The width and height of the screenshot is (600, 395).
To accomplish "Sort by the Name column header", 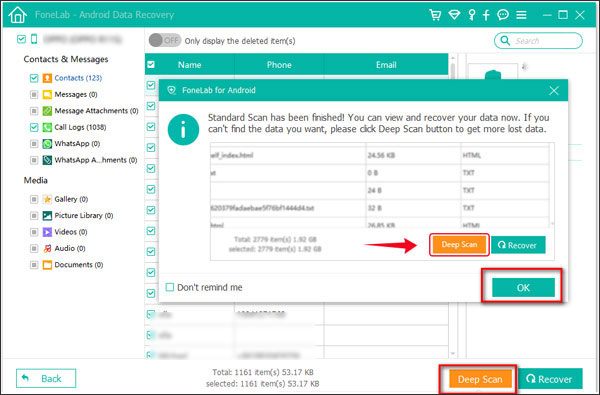I will pyautogui.click(x=189, y=65).
